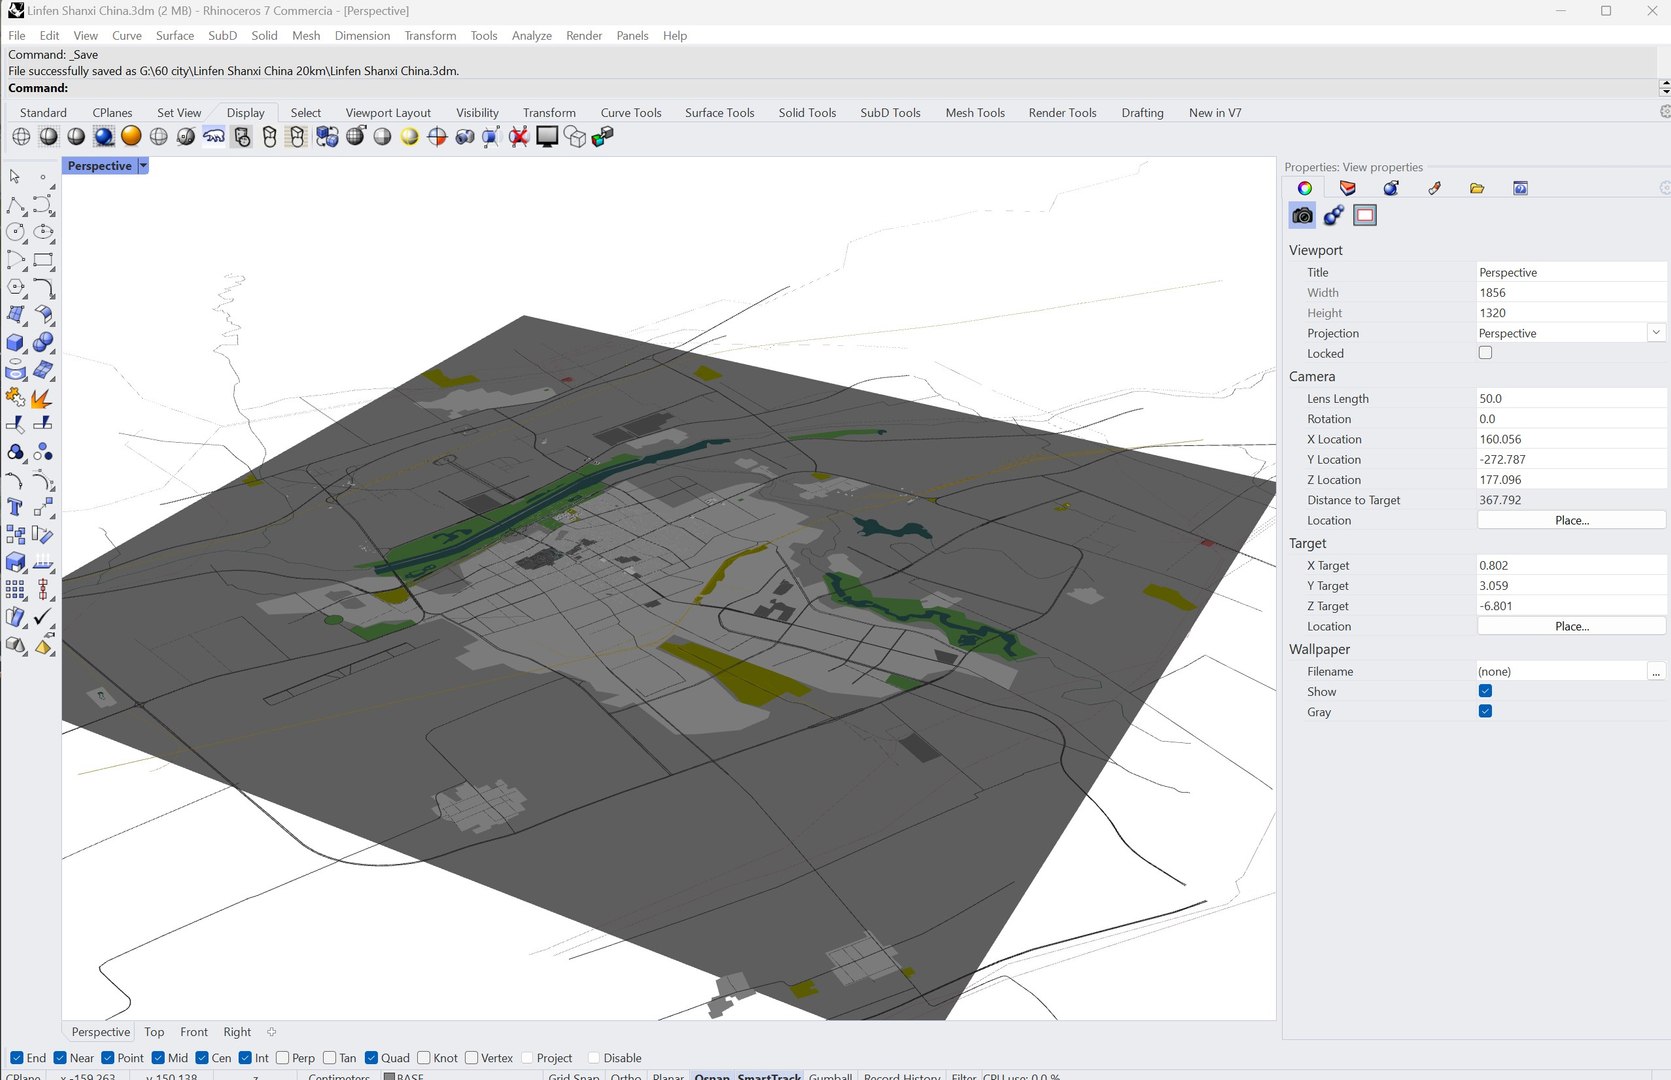The width and height of the screenshot is (1671, 1080).
Task: Click the Arctic display polar bear icon
Action: point(214,137)
